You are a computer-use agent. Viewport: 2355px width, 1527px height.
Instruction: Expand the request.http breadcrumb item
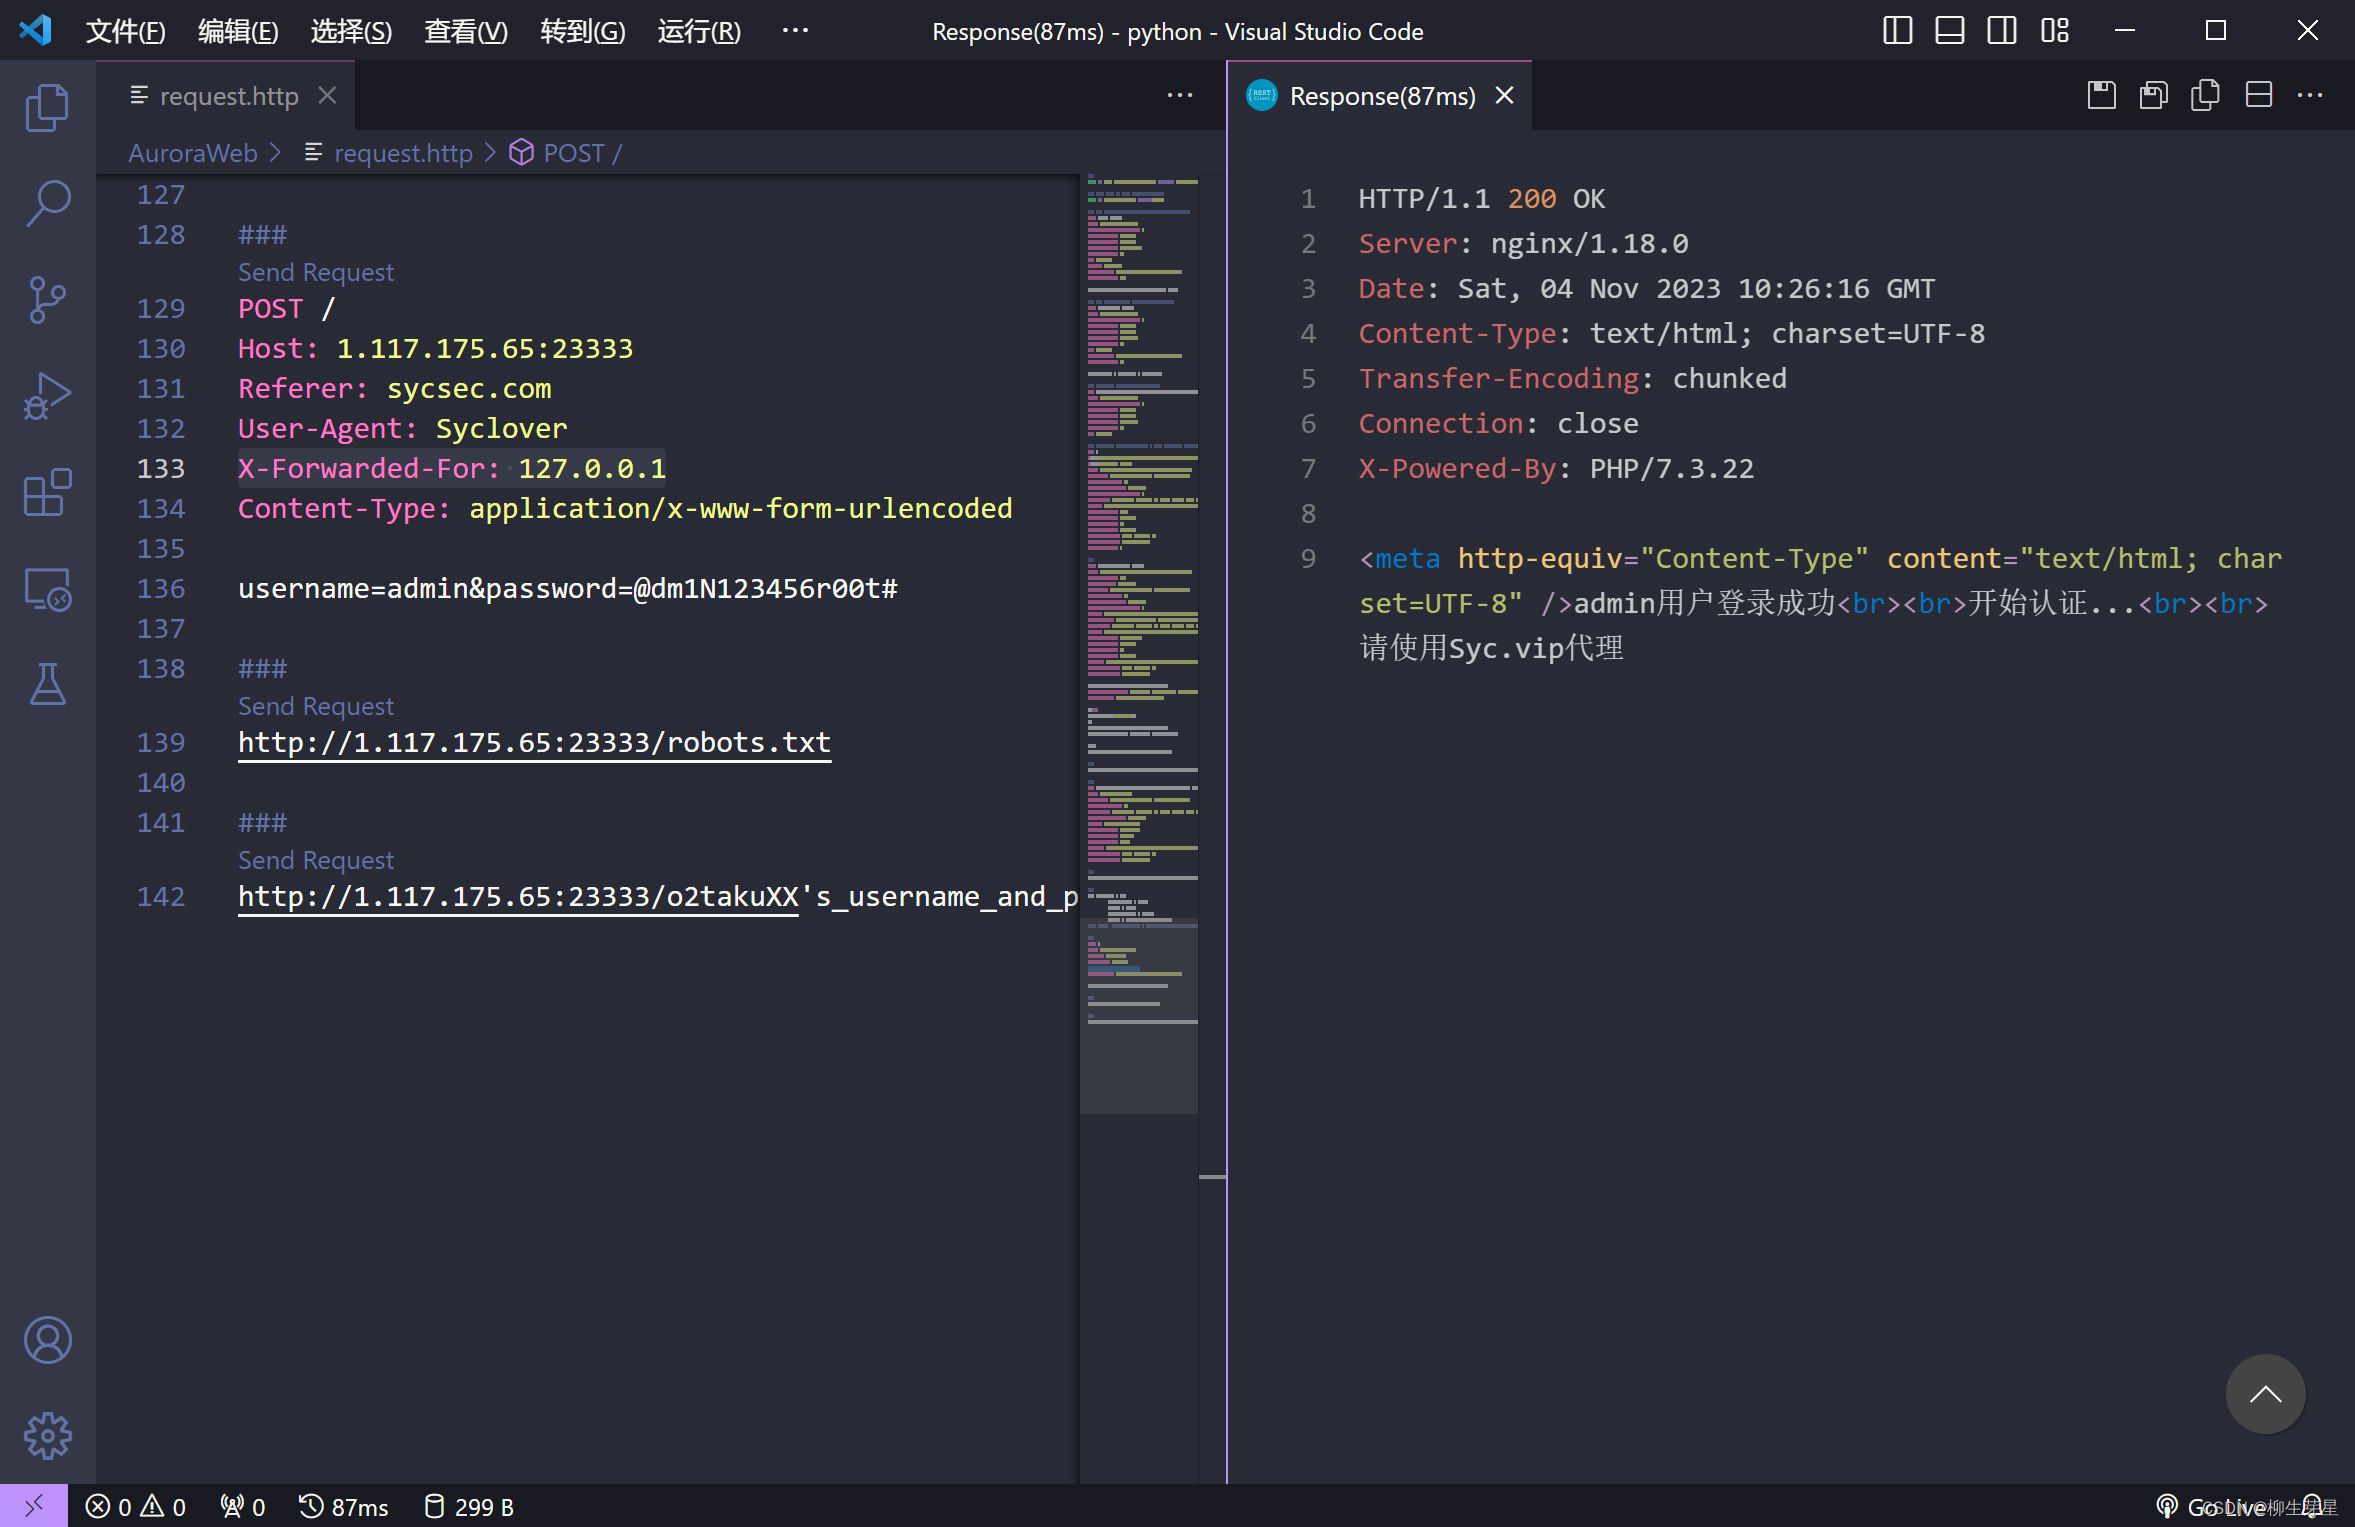pyautogui.click(x=402, y=153)
